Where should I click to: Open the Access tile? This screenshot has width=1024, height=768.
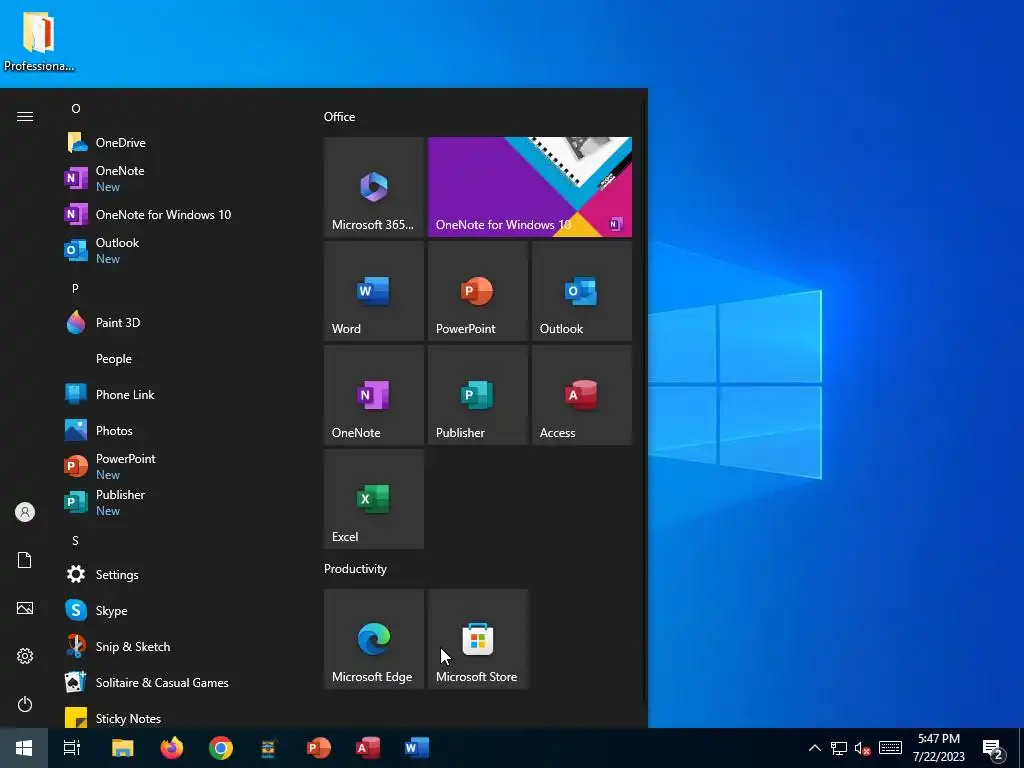582,395
